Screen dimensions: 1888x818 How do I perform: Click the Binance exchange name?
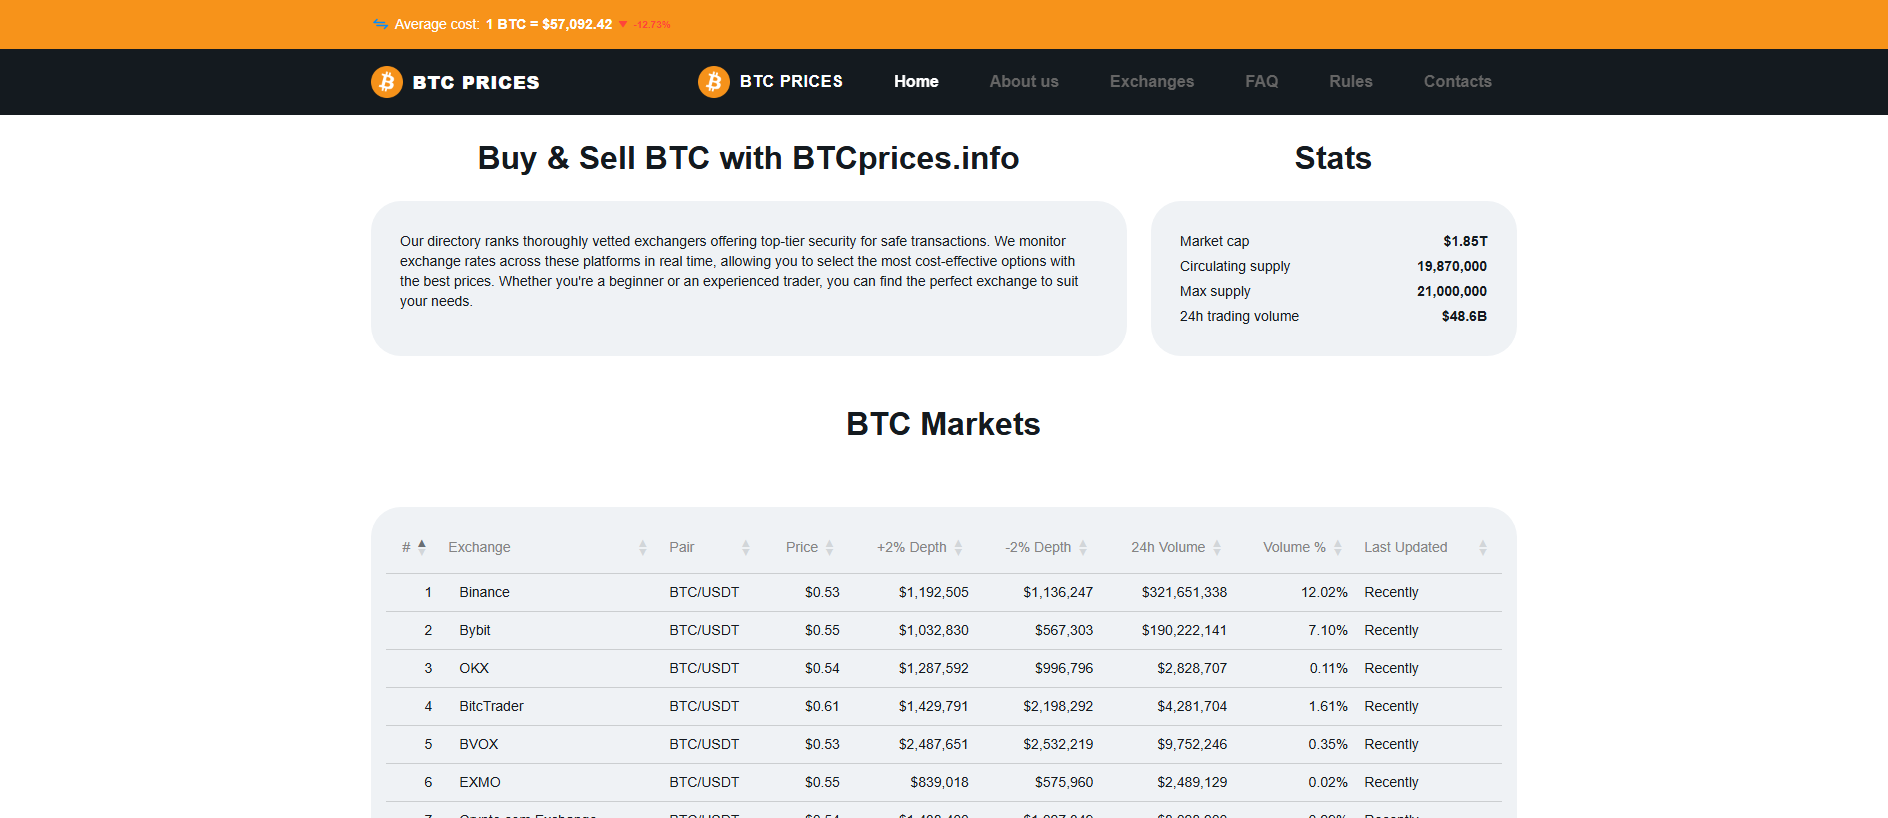click(x=484, y=592)
